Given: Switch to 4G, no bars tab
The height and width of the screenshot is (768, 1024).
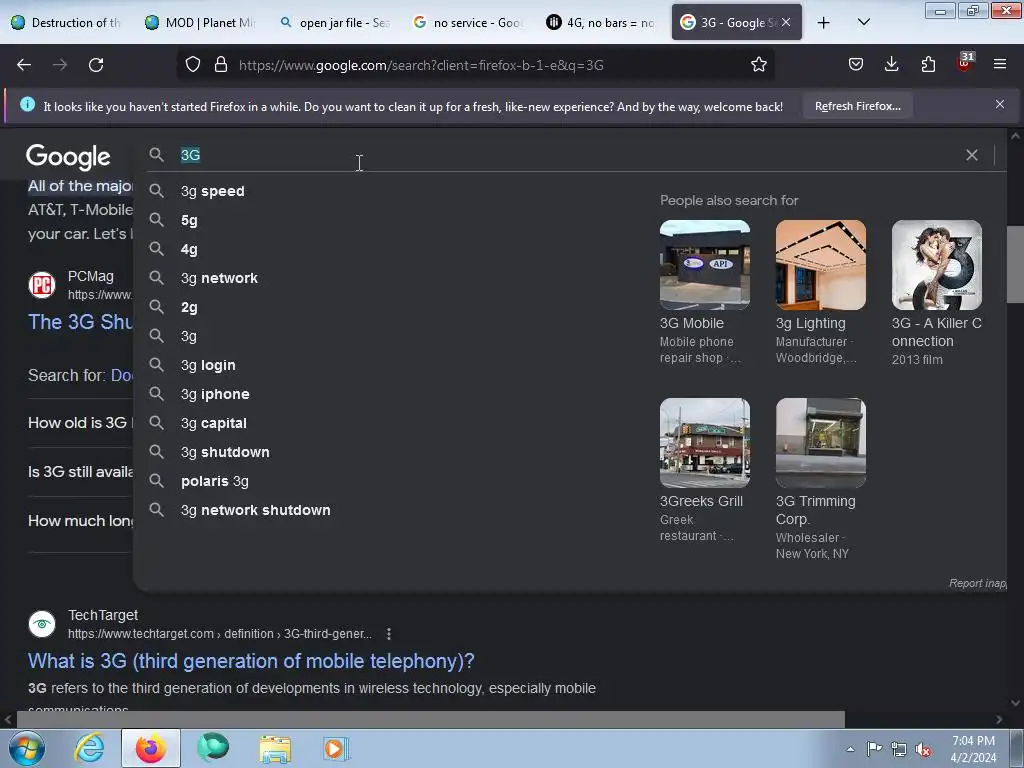Looking at the screenshot, I should point(602,22).
